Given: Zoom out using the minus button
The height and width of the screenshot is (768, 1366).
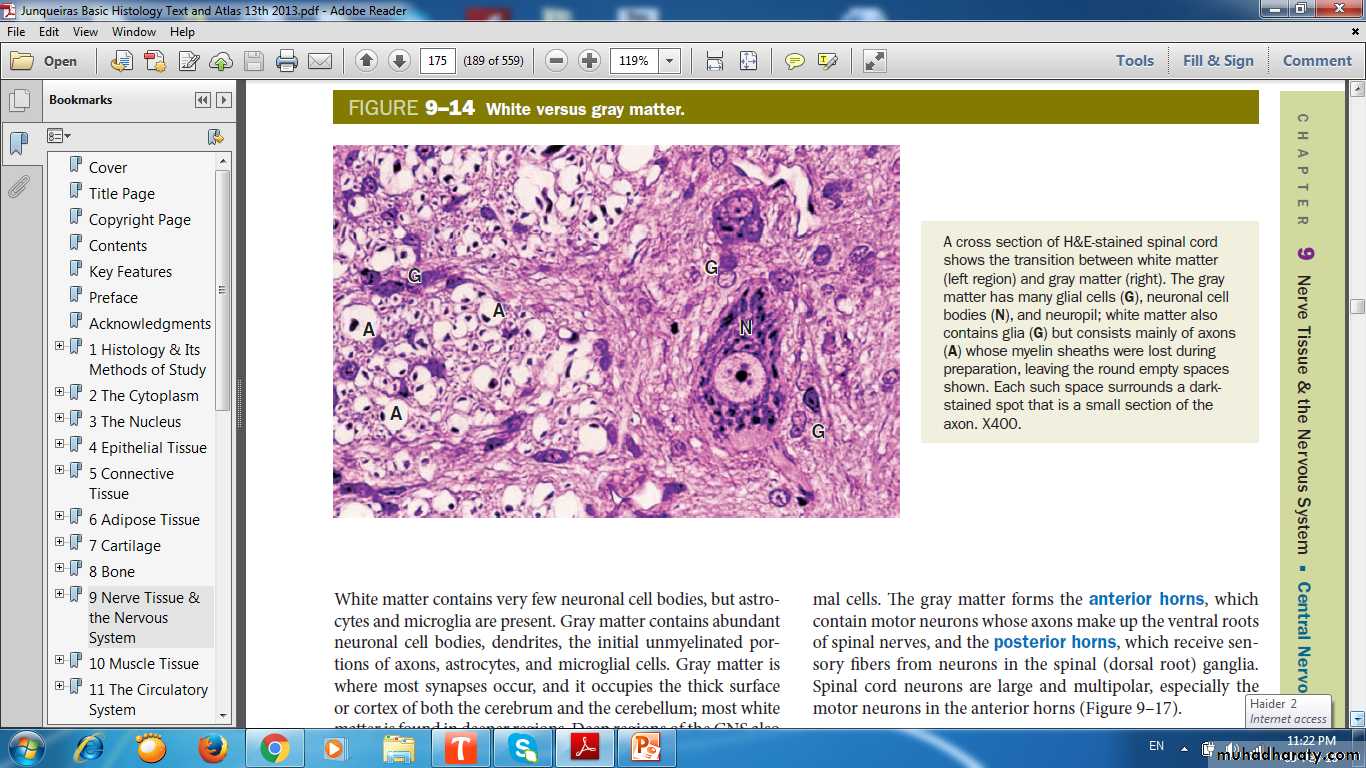Looking at the screenshot, I should 557,61.
